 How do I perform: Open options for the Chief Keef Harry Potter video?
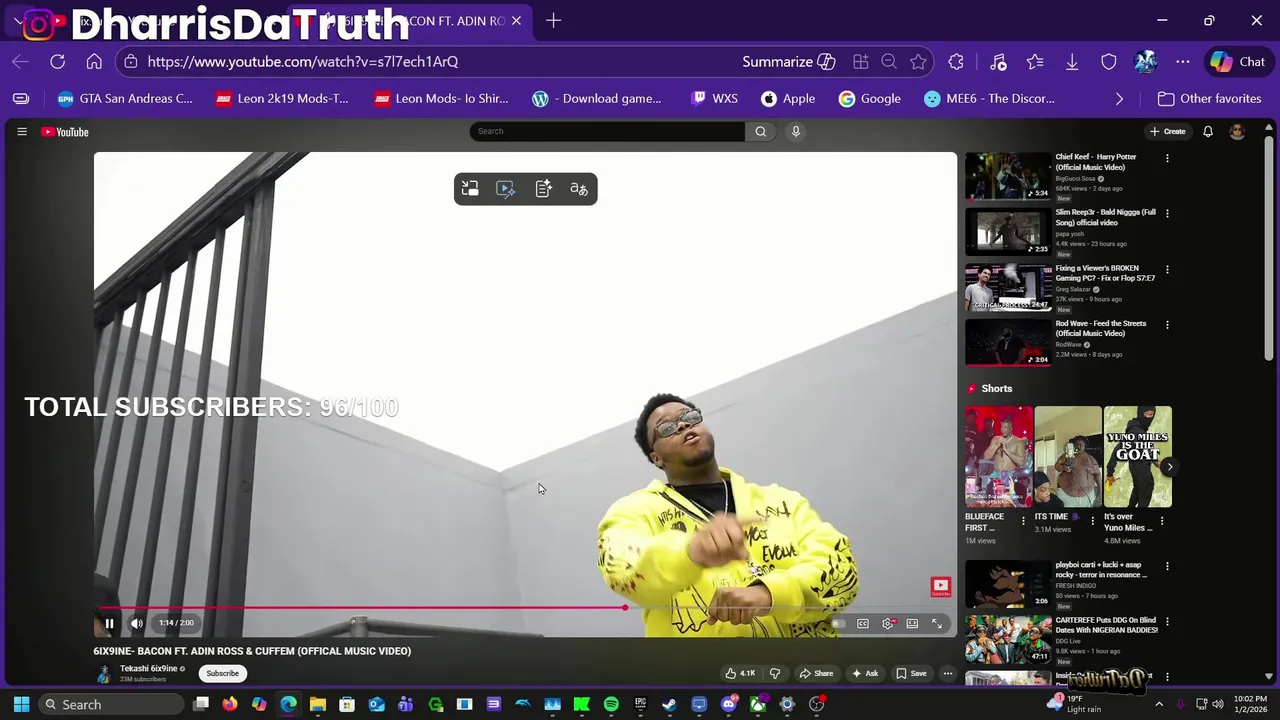click(x=1167, y=158)
